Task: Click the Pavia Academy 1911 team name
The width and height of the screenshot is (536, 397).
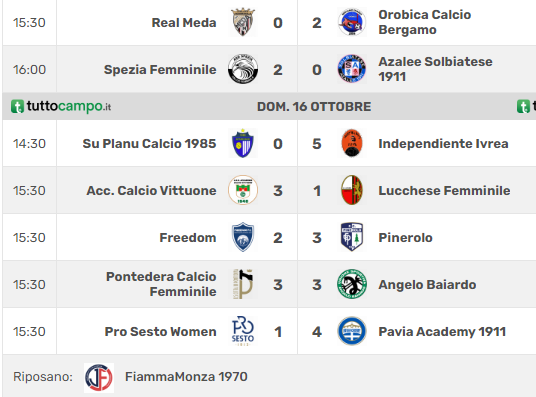Action: (x=442, y=332)
